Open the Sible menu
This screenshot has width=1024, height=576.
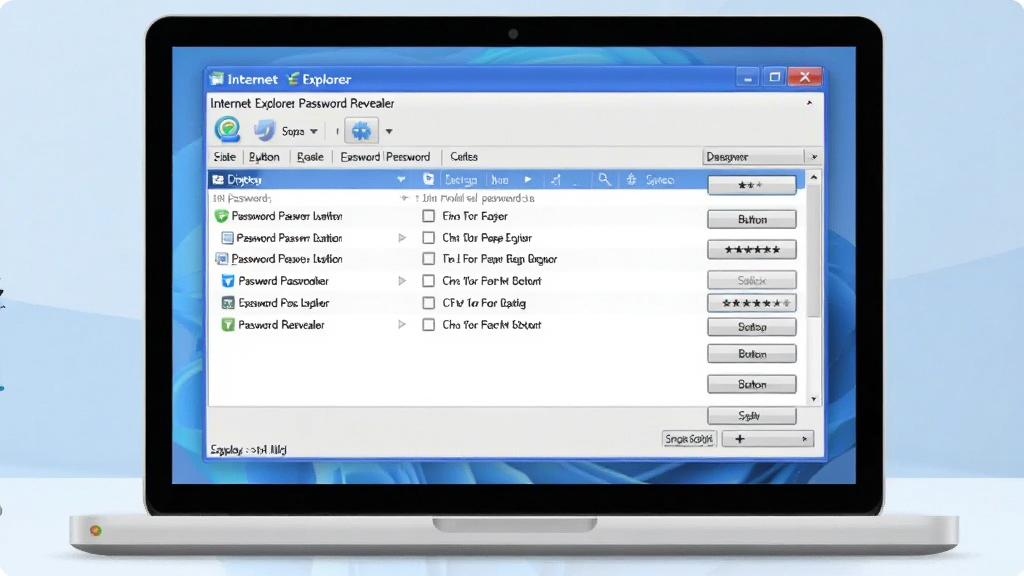225,157
